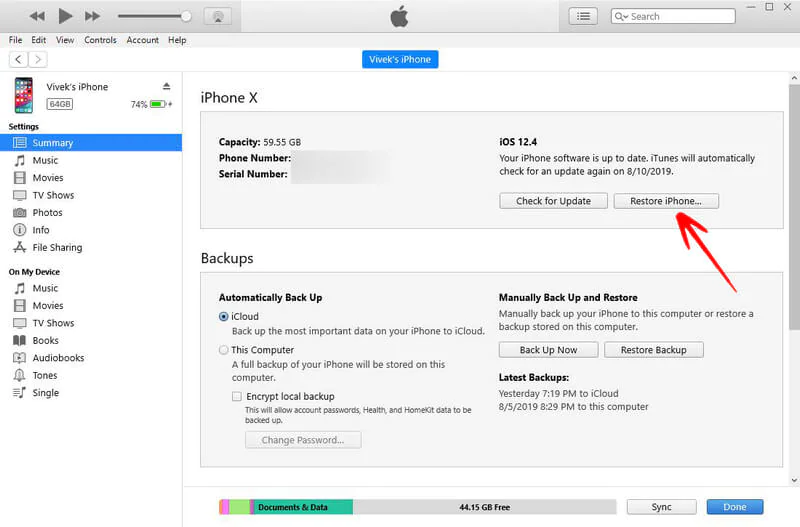
Task: Click the Restore iPhone... button
Action: (666, 201)
